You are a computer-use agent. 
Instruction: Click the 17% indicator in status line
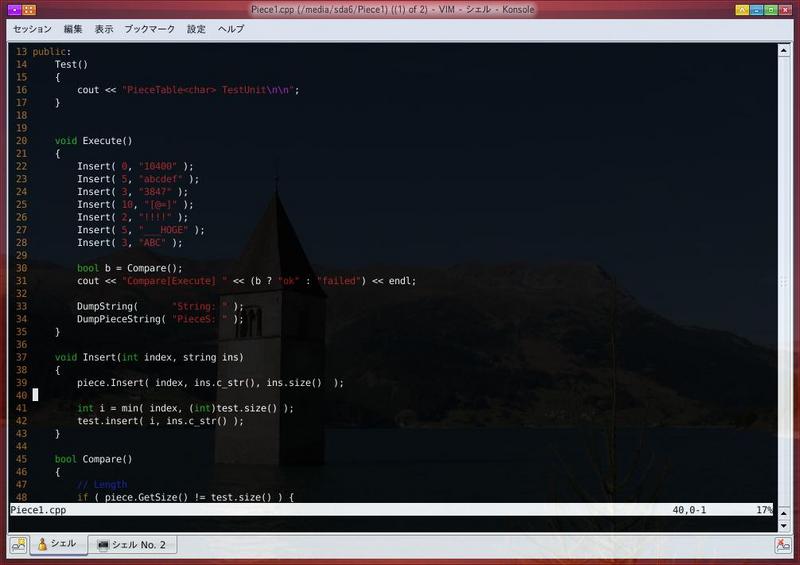tap(764, 510)
